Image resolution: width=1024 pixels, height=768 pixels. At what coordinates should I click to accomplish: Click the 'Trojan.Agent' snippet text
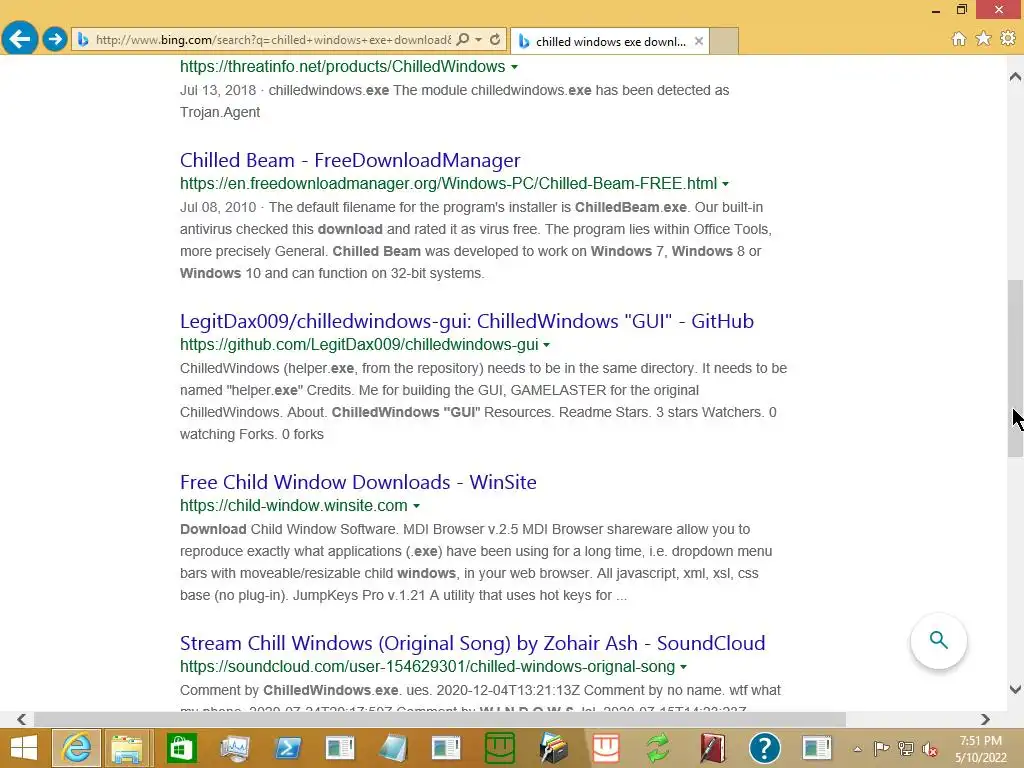click(220, 112)
